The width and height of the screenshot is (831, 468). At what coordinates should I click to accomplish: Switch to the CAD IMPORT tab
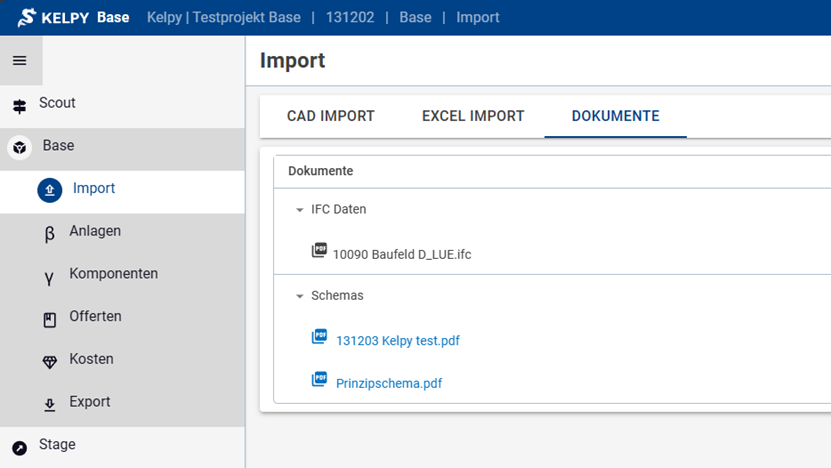tap(330, 116)
